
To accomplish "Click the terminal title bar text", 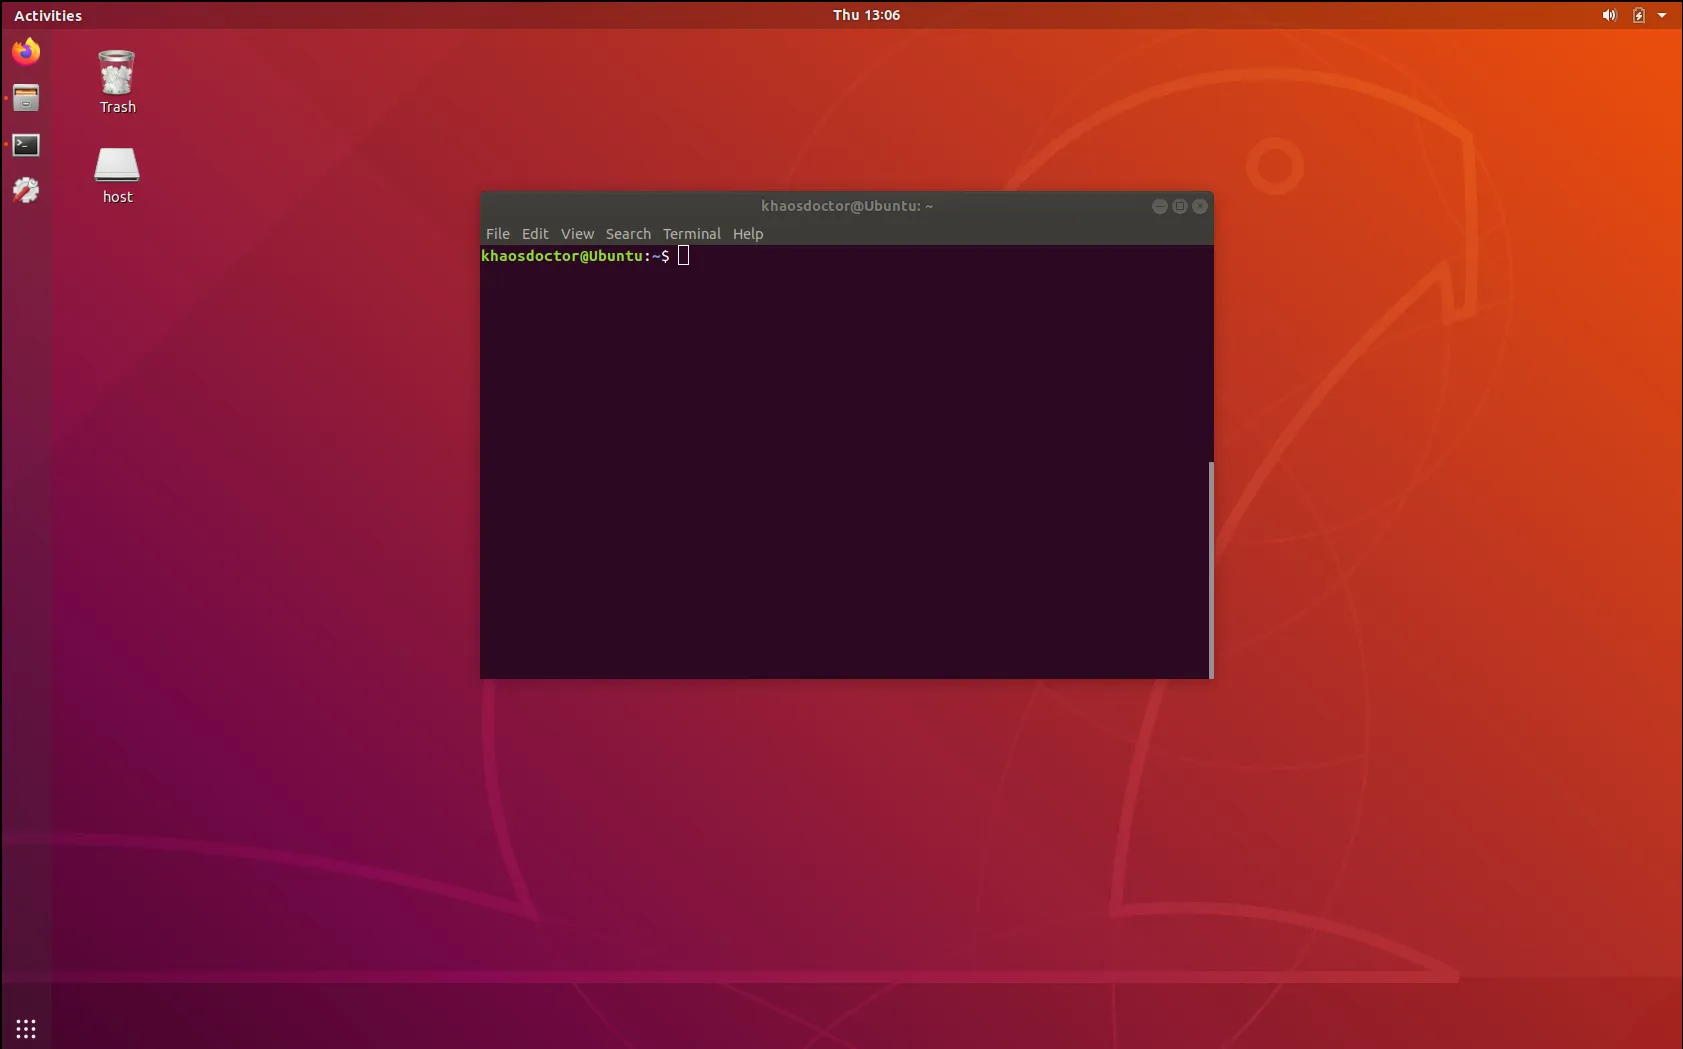I will click(x=847, y=206).
